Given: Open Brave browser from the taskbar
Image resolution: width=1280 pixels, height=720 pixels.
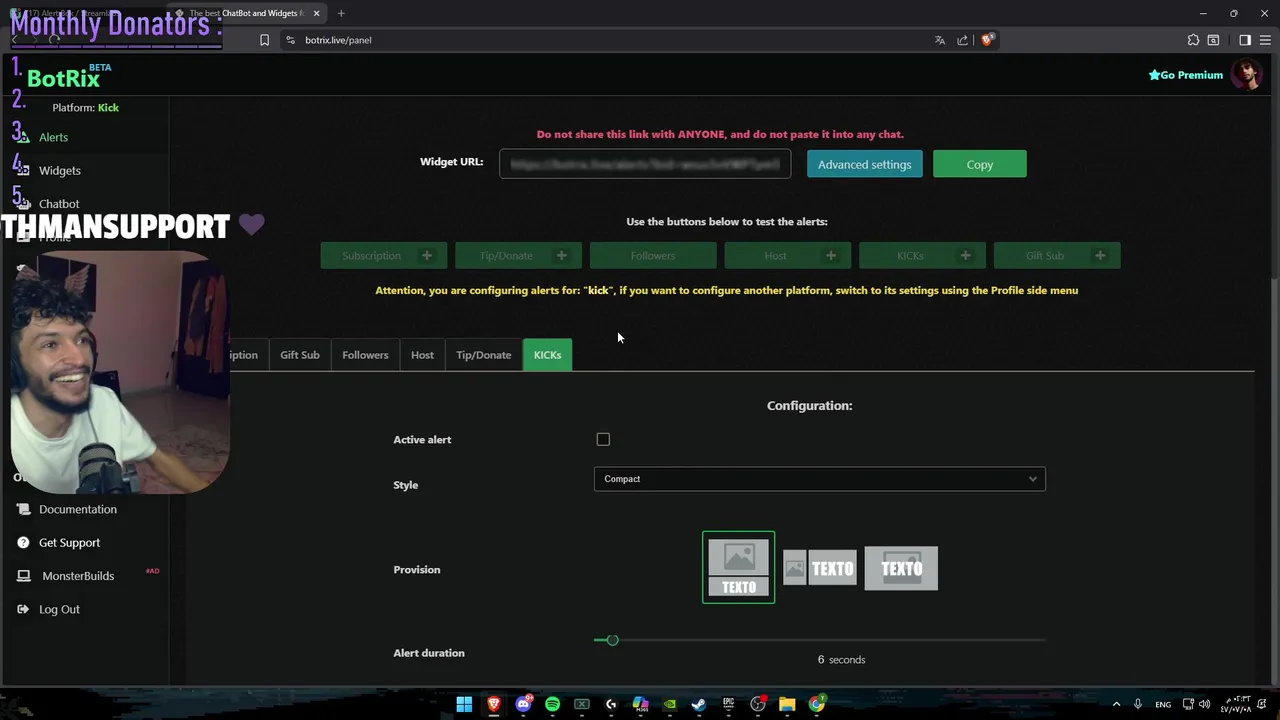Looking at the screenshot, I should coord(493,704).
